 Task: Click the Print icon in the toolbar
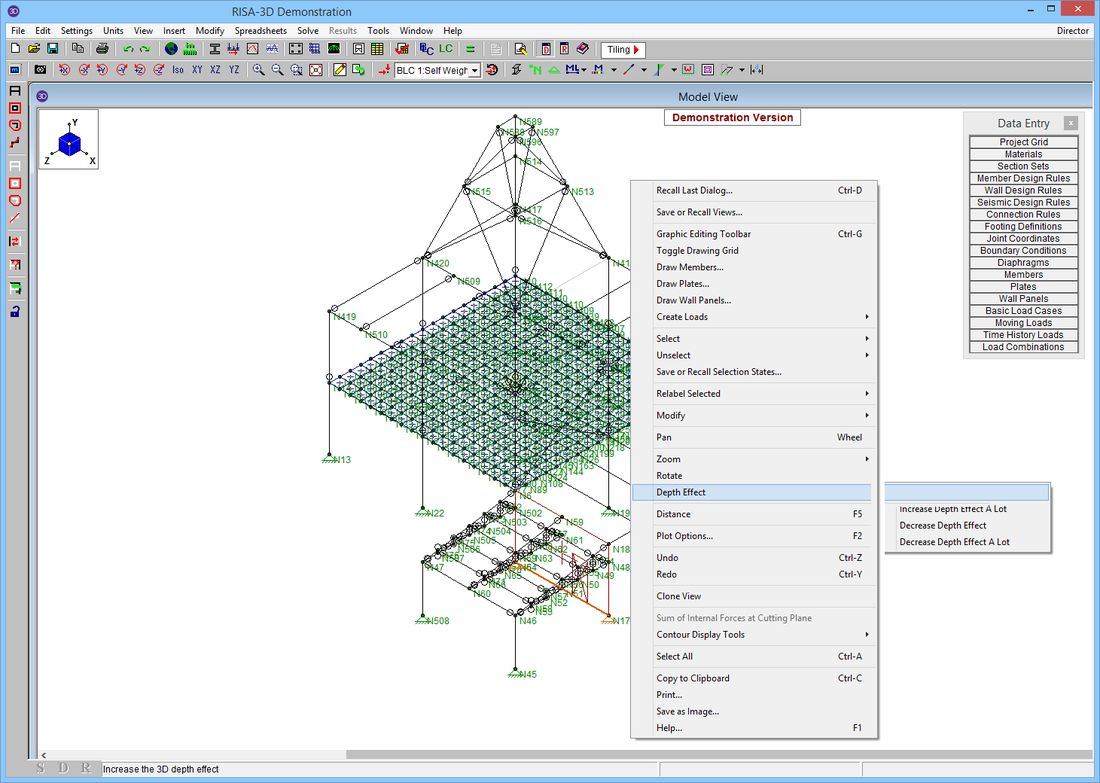coord(101,49)
